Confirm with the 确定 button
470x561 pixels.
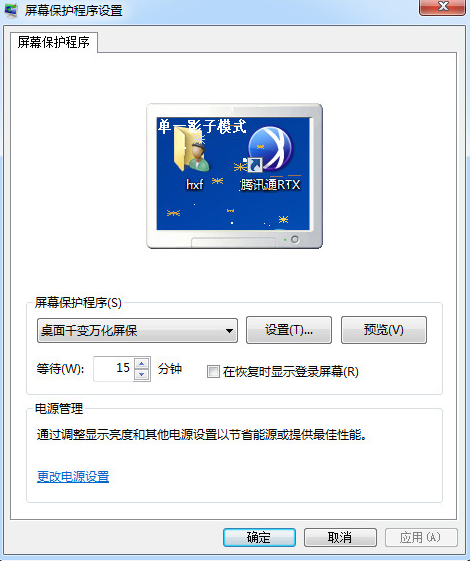pos(259,537)
